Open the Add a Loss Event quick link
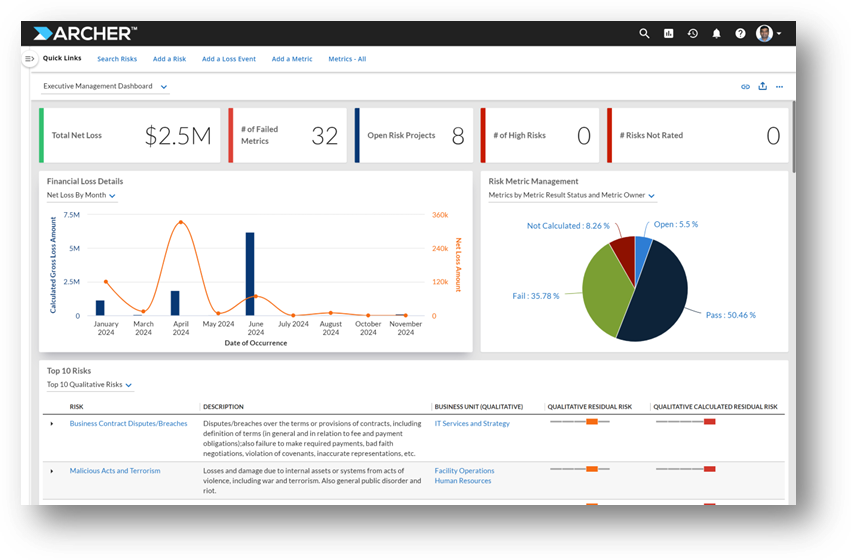This screenshot has width=851, height=560. (228, 59)
